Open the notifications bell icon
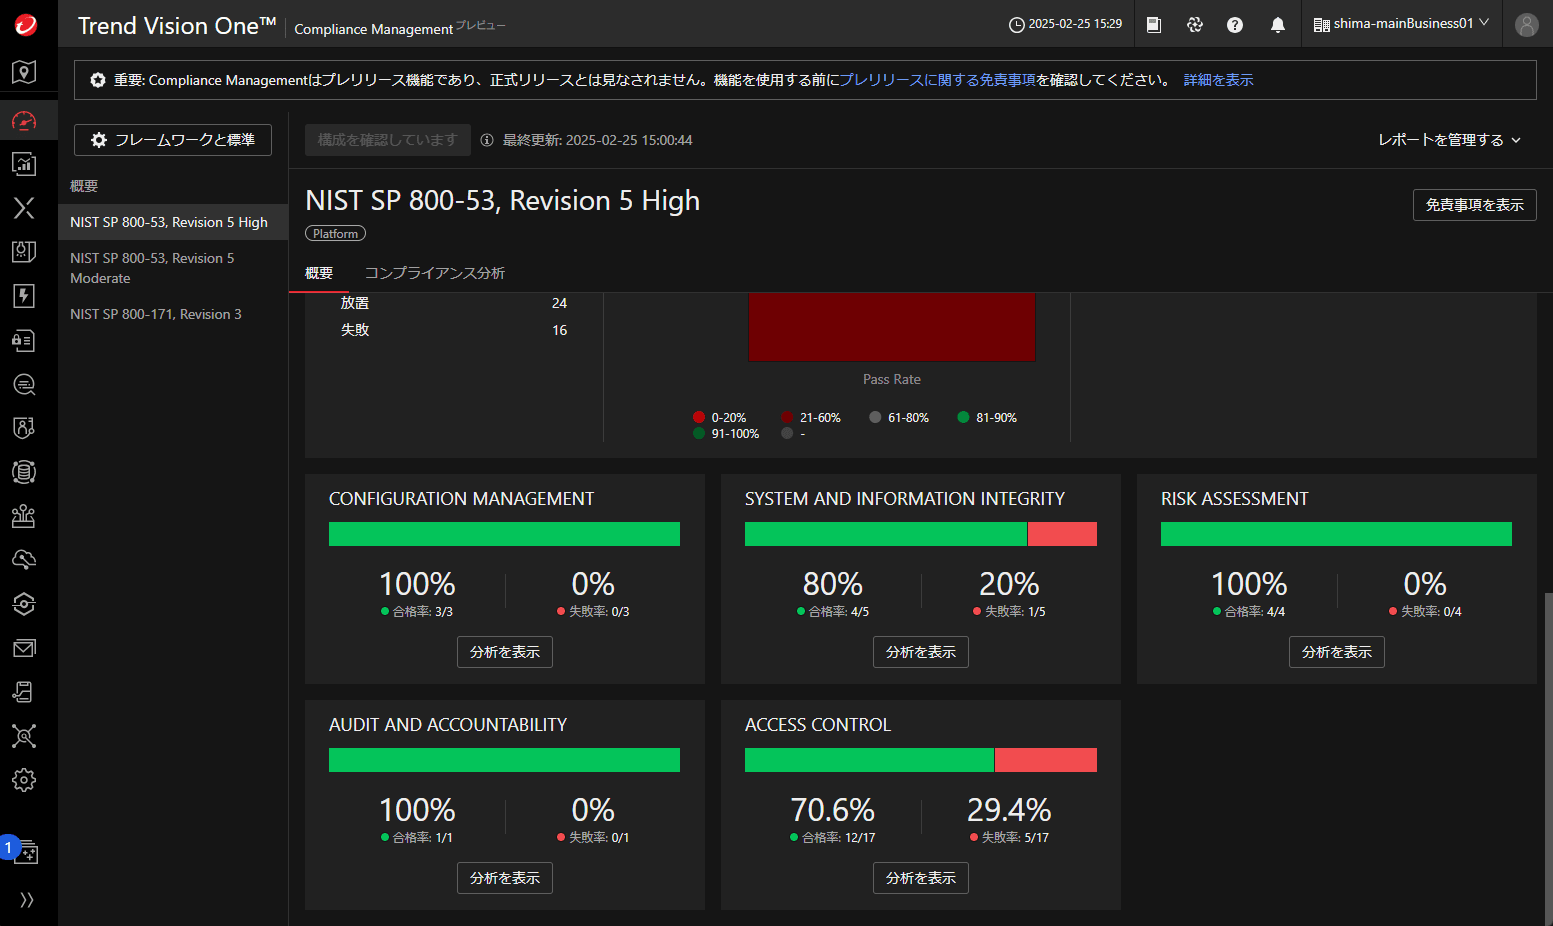Viewport: 1553px width, 926px height. [1278, 25]
